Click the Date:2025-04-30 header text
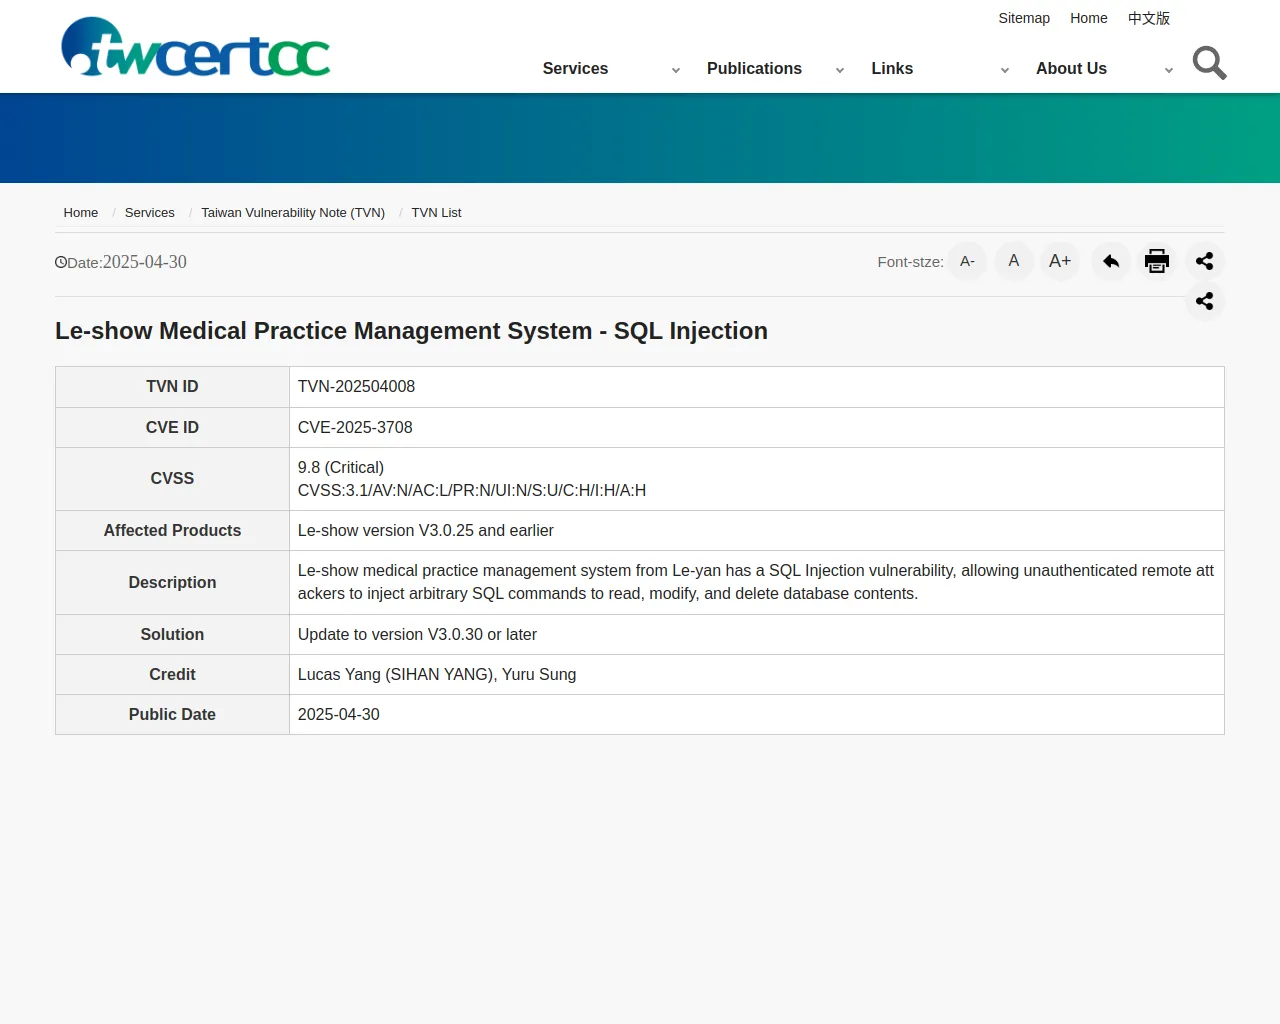 pyautogui.click(x=121, y=262)
